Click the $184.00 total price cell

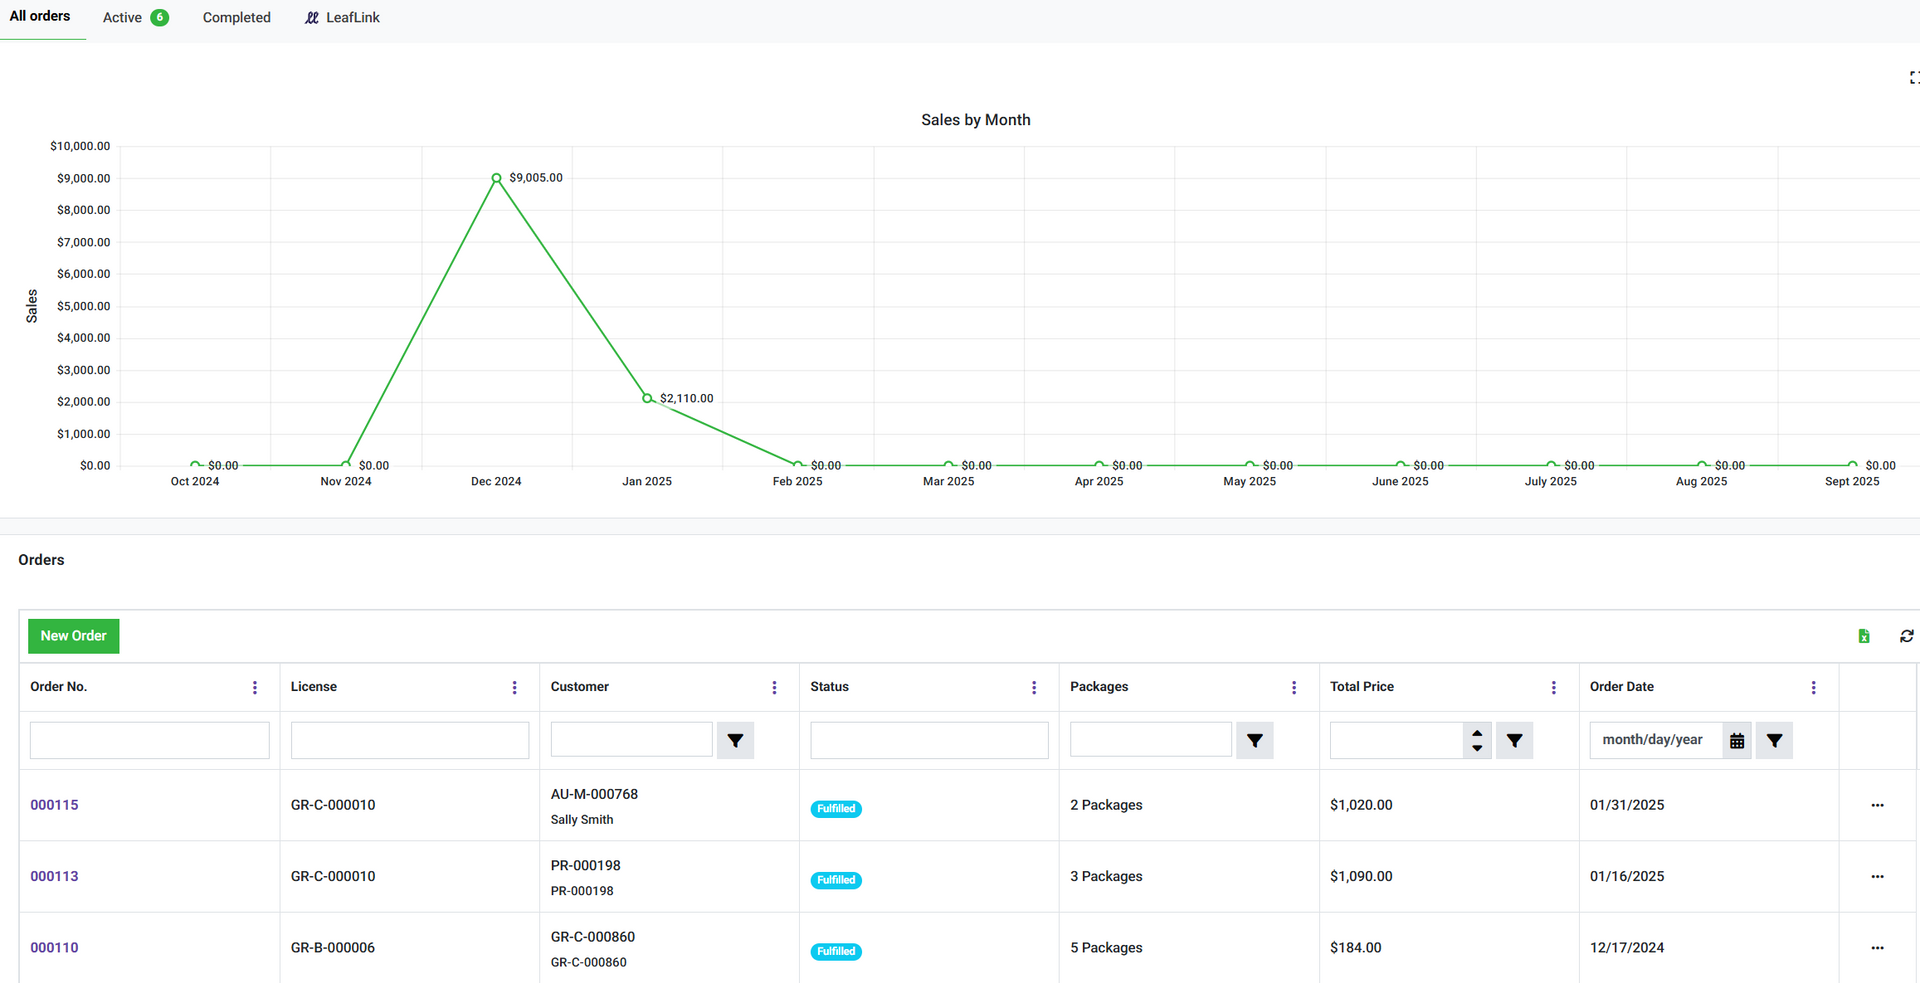point(1356,948)
